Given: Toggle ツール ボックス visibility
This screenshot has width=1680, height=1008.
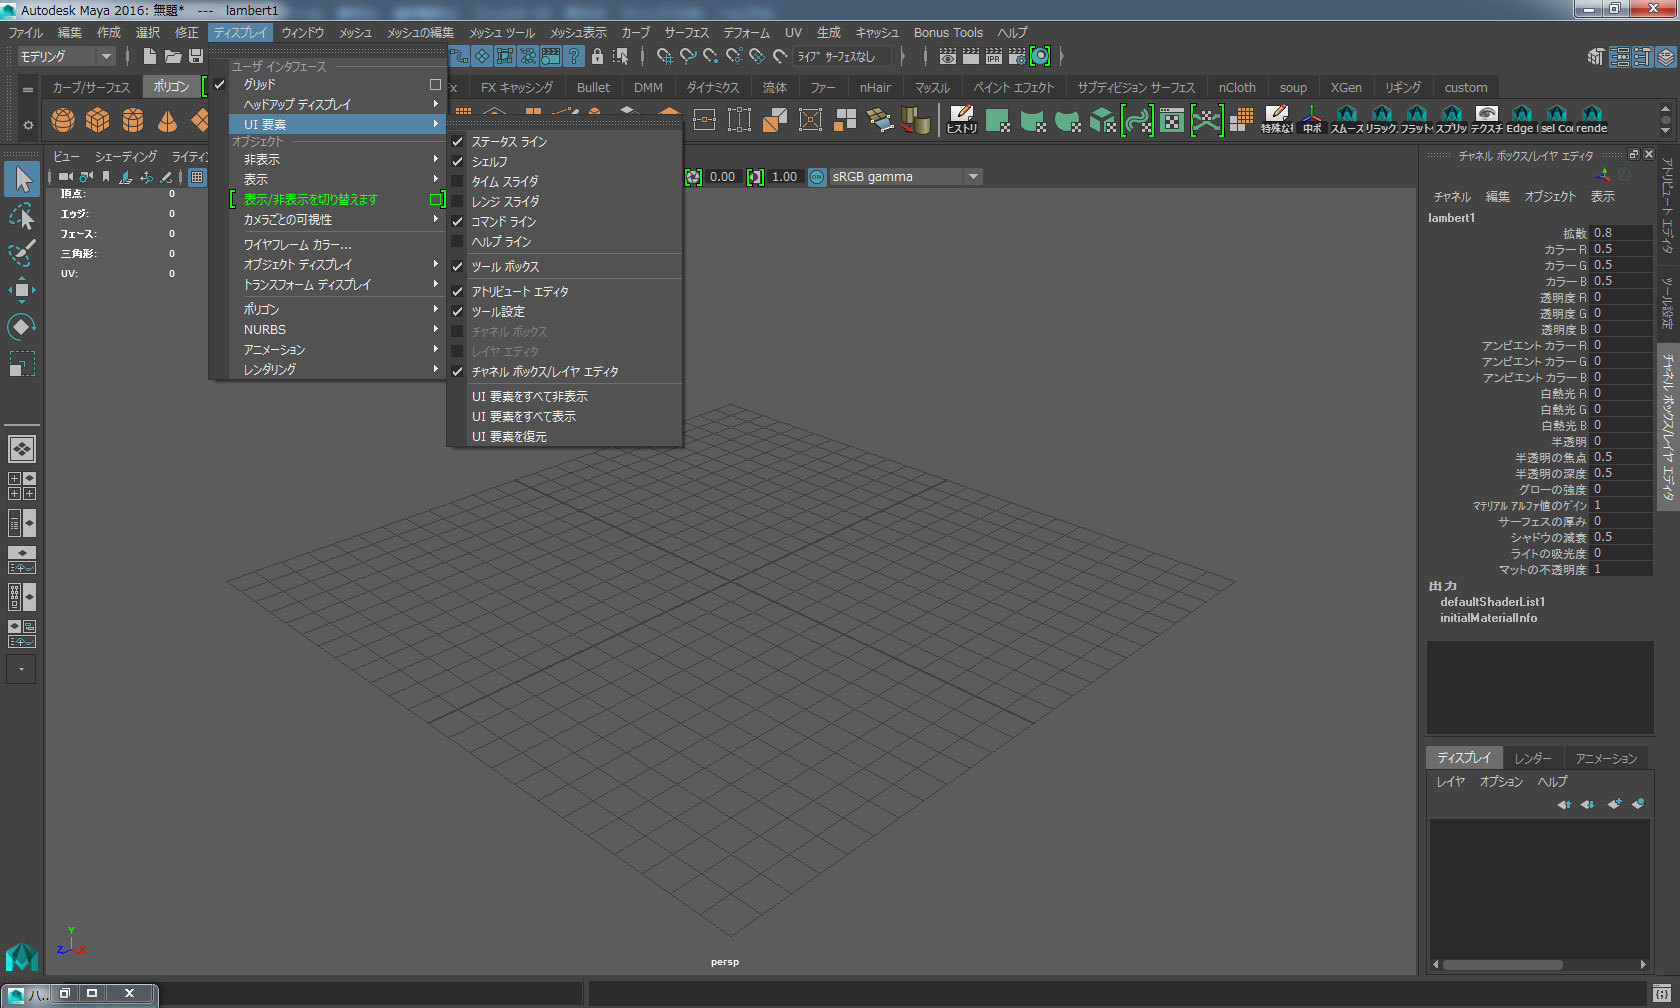Looking at the screenshot, I should tap(566, 266).
